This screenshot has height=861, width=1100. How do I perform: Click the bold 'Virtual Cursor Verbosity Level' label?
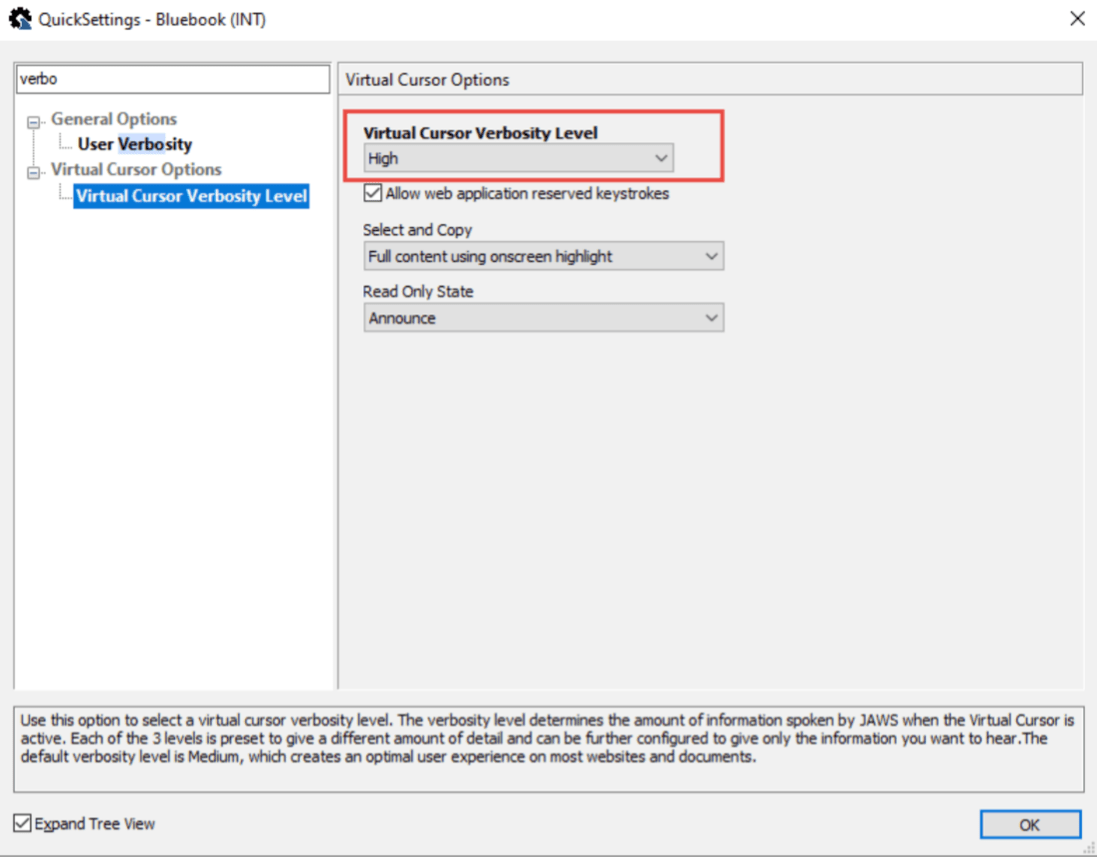click(x=481, y=133)
